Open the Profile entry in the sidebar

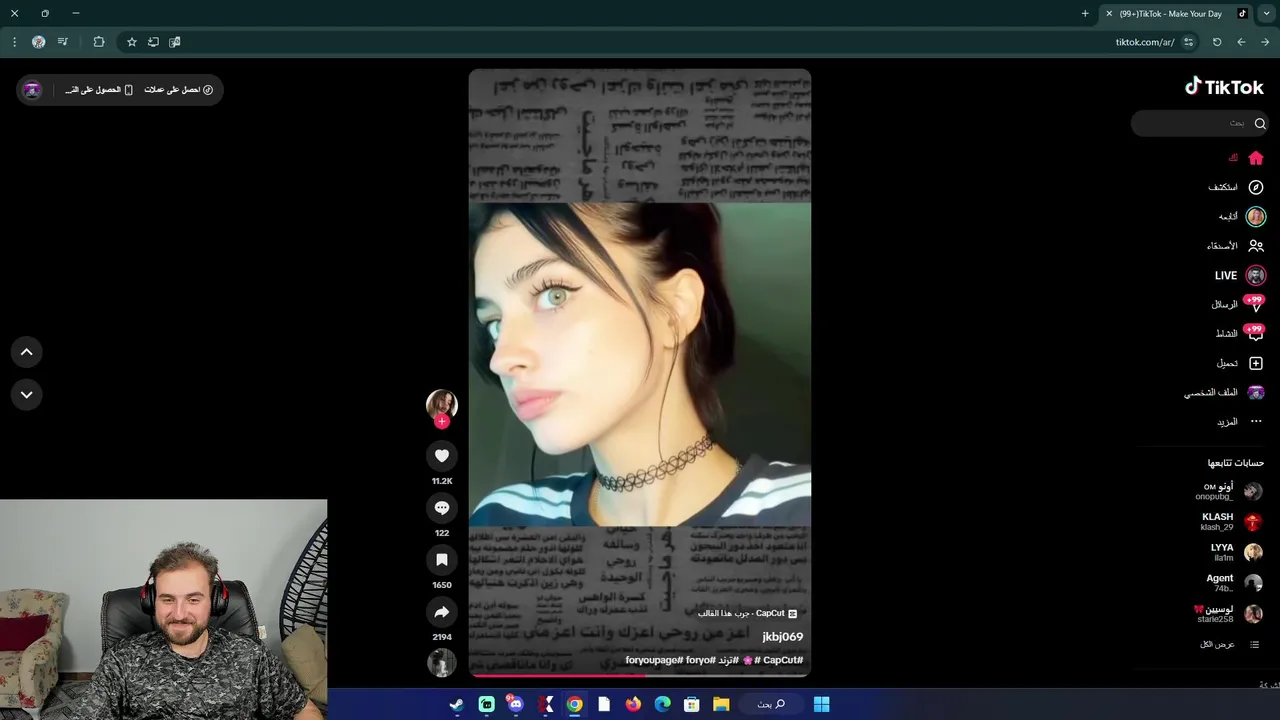click(x=1225, y=392)
